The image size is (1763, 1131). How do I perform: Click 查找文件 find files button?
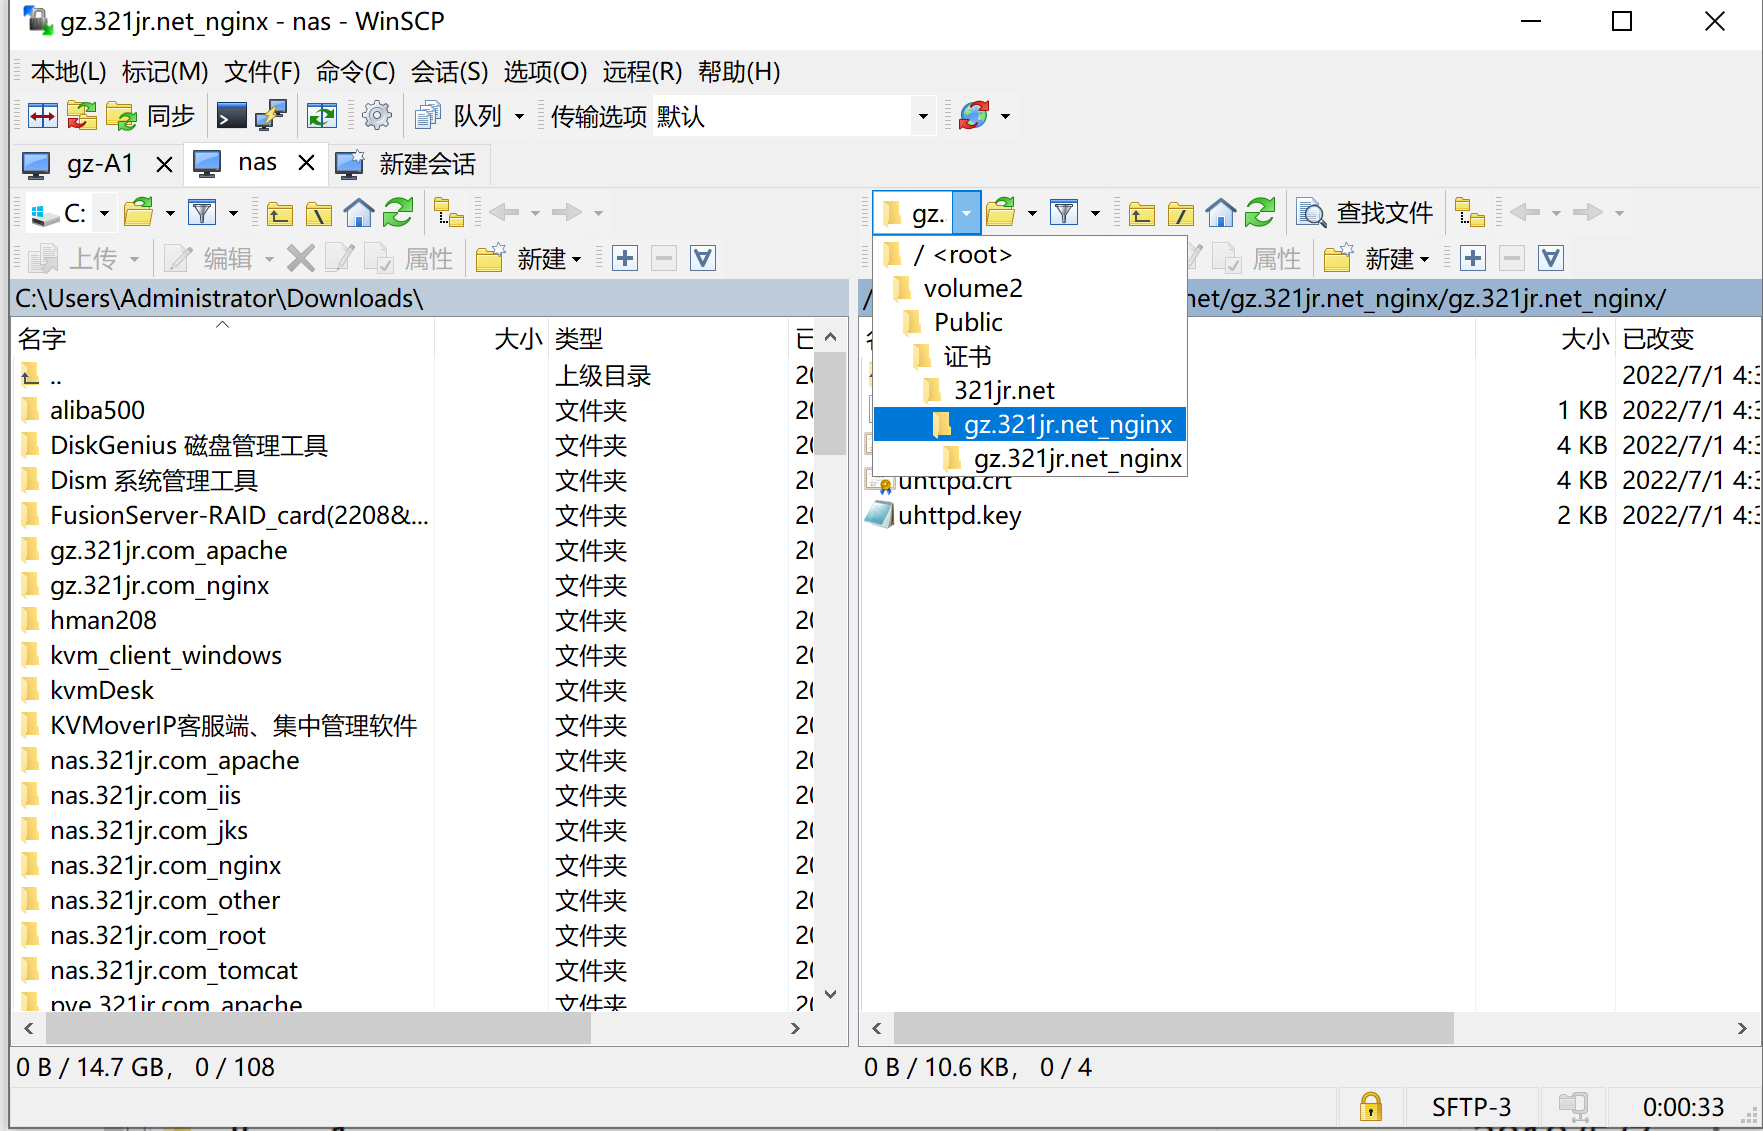click(1366, 213)
